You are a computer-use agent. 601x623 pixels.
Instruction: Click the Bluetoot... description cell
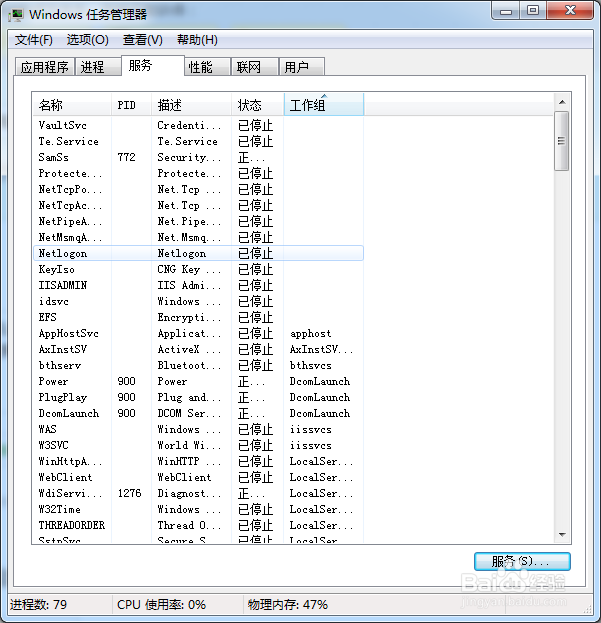(189, 365)
